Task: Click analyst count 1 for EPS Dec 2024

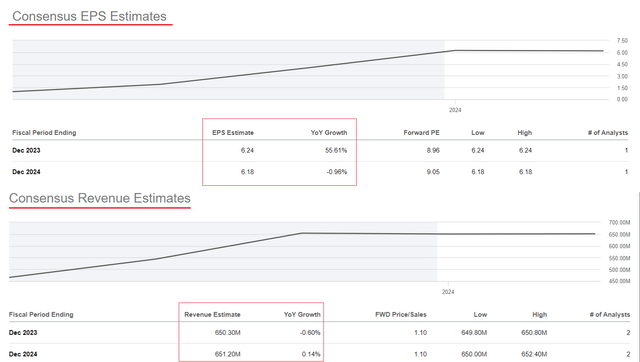Action: tap(626, 172)
